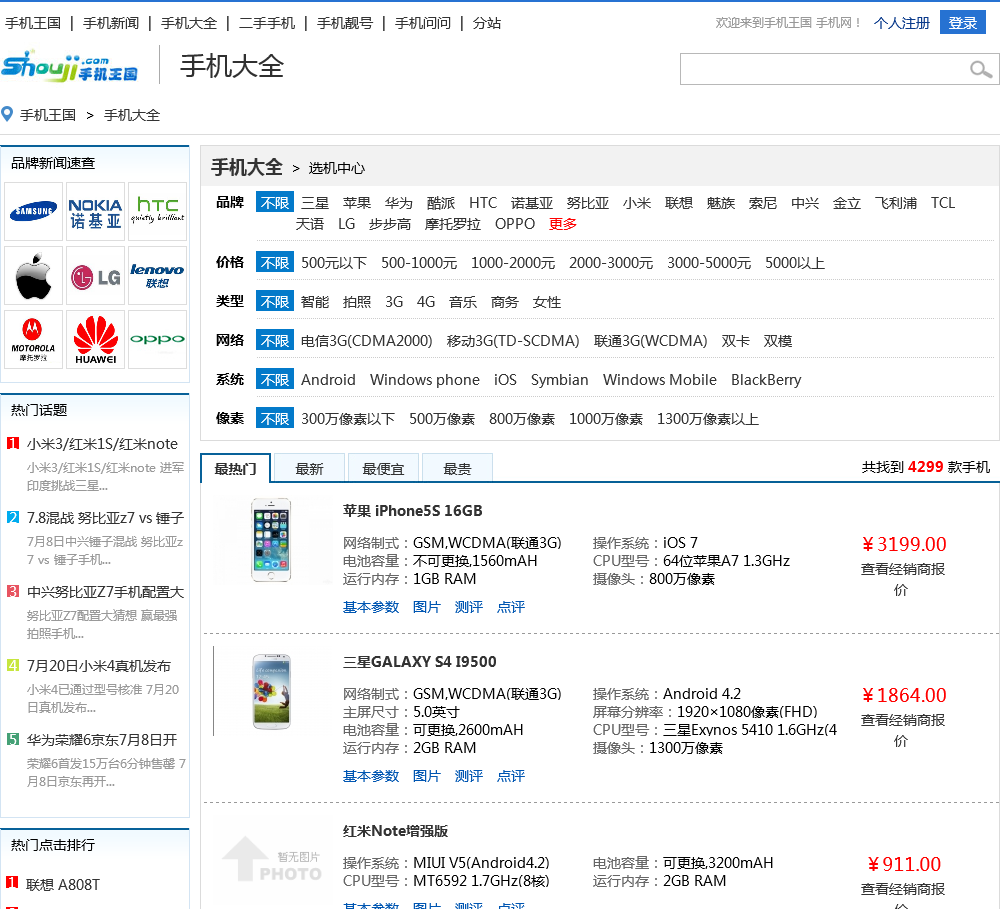Open 图片 for GALAXY S4
Image resolution: width=1000 pixels, height=909 pixels.
[x=427, y=776]
